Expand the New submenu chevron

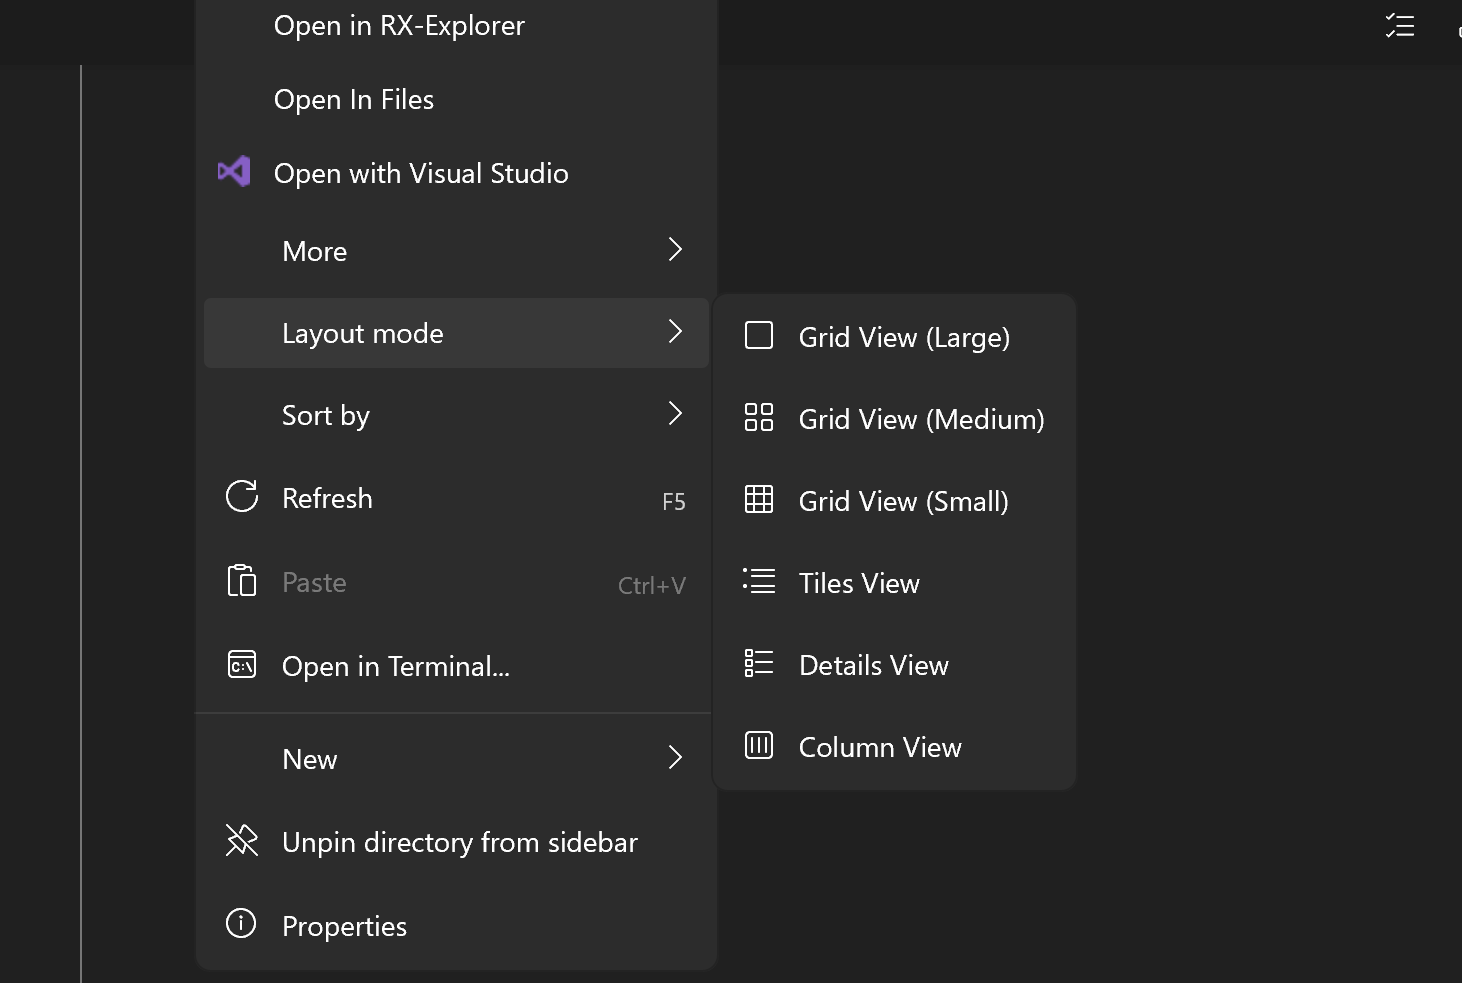[x=675, y=758]
